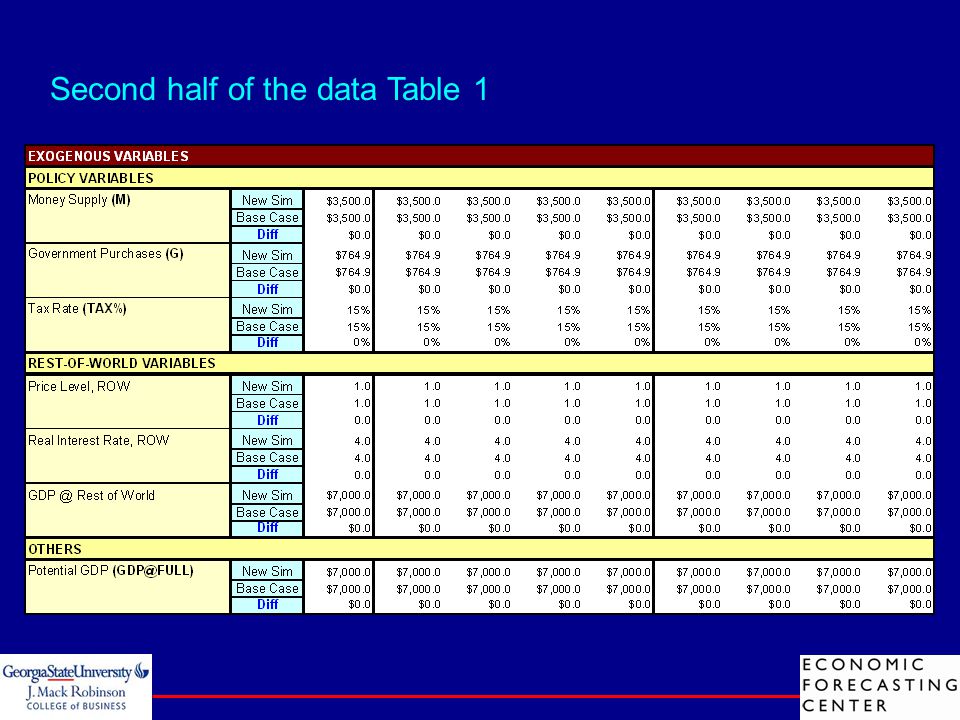This screenshot has width=960, height=720.
Task: Select Diff cell for Government Purchases
Action: tap(267, 289)
